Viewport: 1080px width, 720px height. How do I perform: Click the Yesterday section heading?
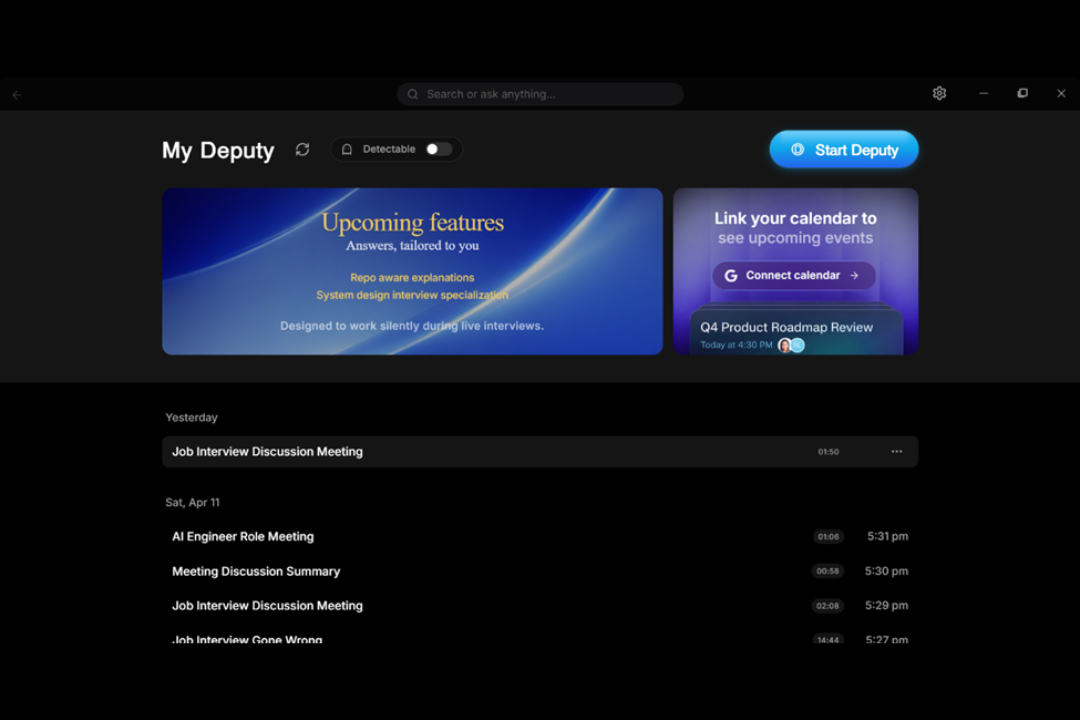tap(191, 418)
